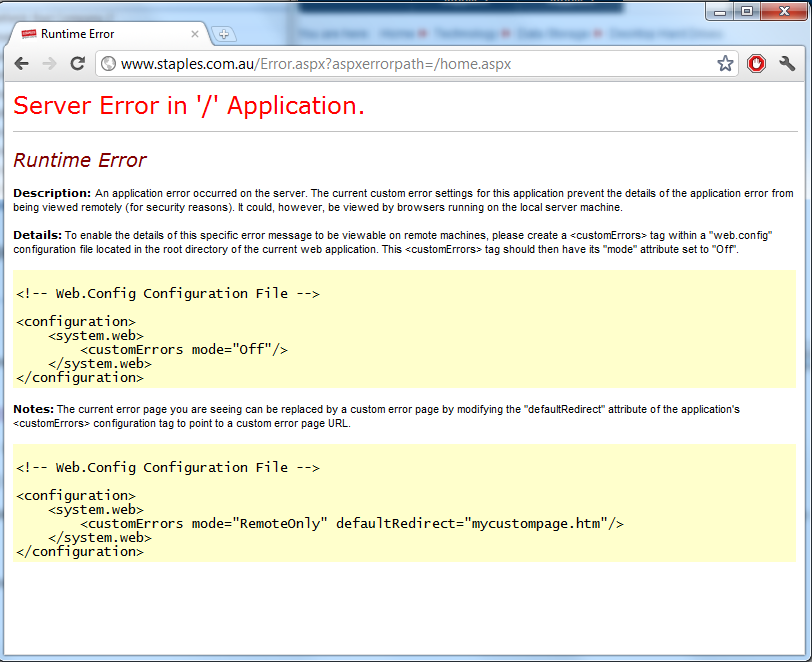The image size is (812, 662).
Task: Reload the Runtime Error page
Action: click(78, 64)
